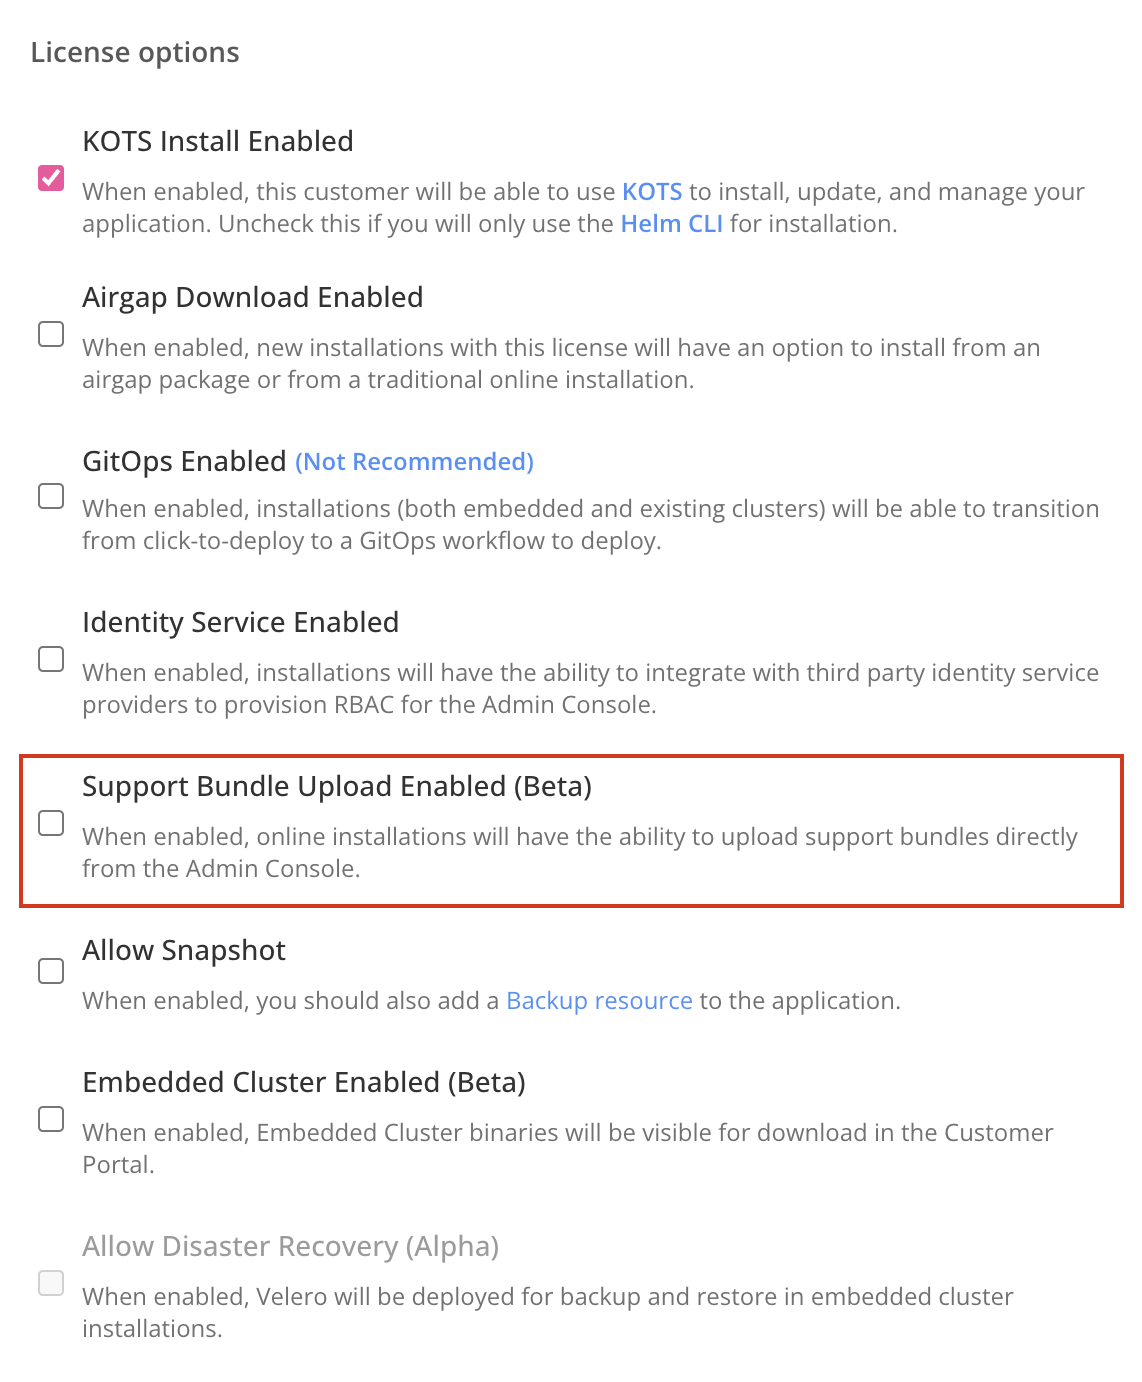The width and height of the screenshot is (1142, 1382).
Task: Click the Allow Snapshot label text
Action: 184,950
